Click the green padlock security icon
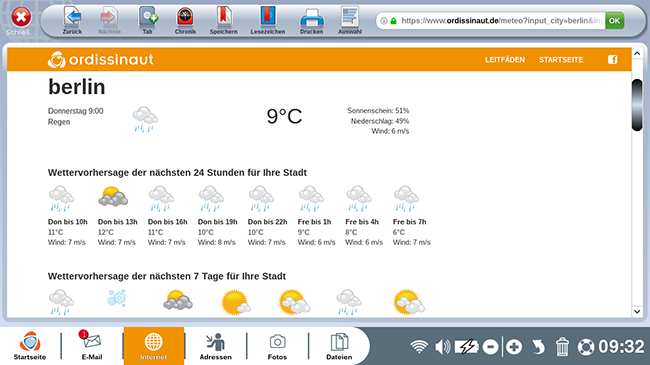Screen dimensions: 650x365 393,21
